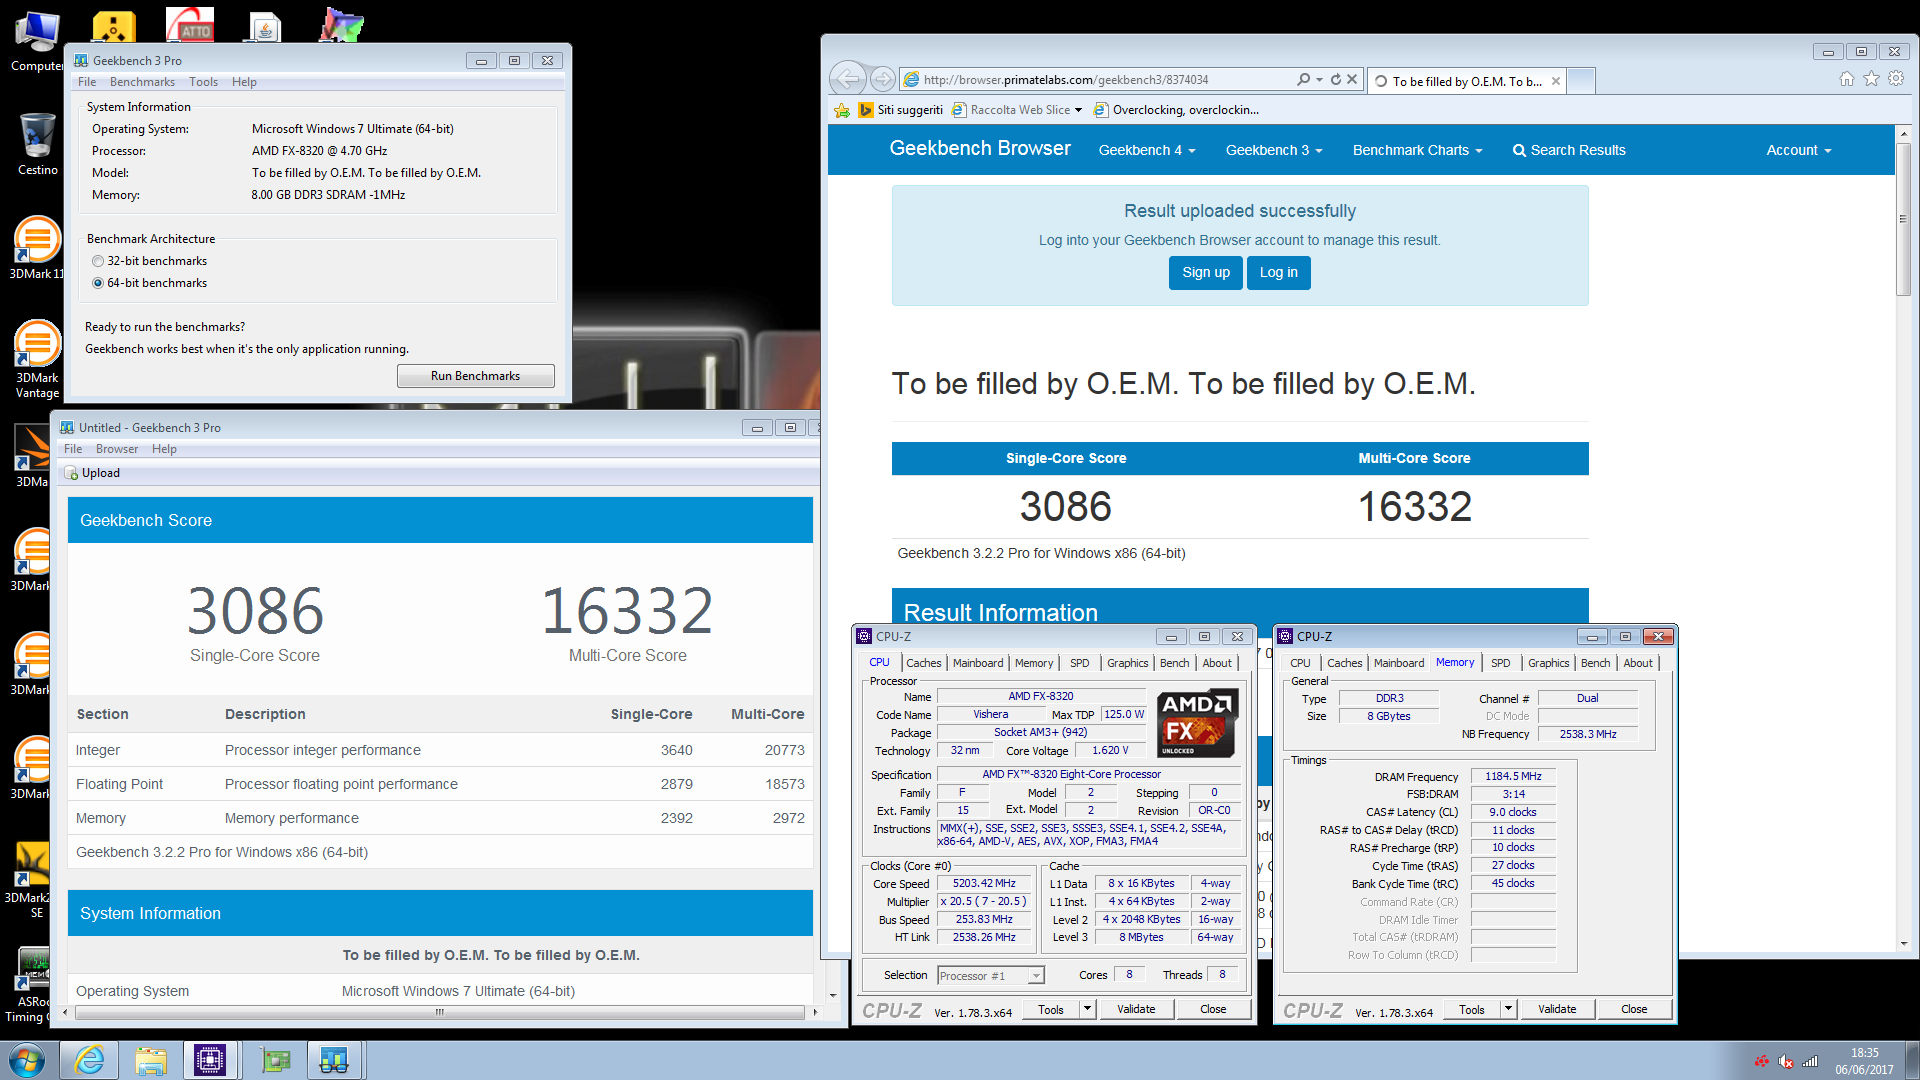Expand the Benchmark Charts dropdown

tap(1417, 150)
